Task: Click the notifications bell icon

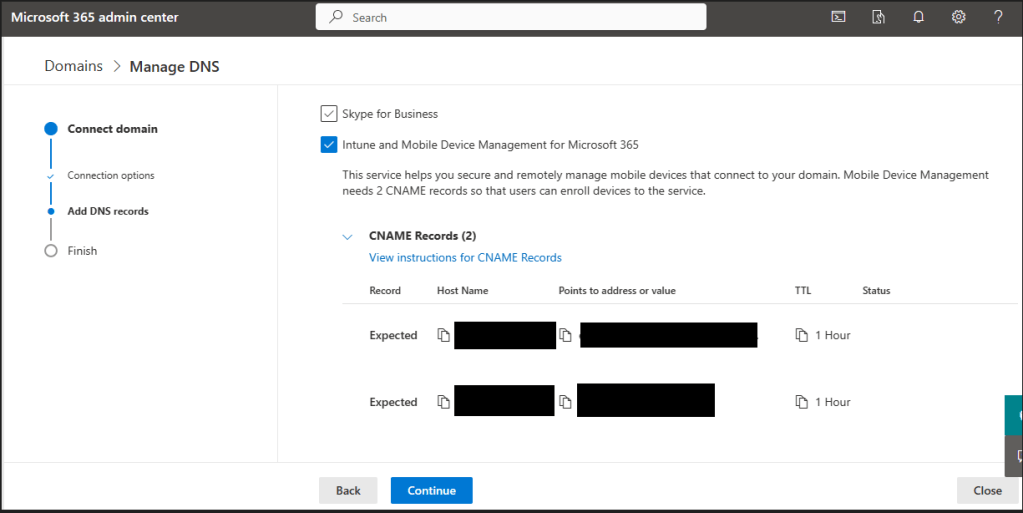Action: [x=918, y=17]
